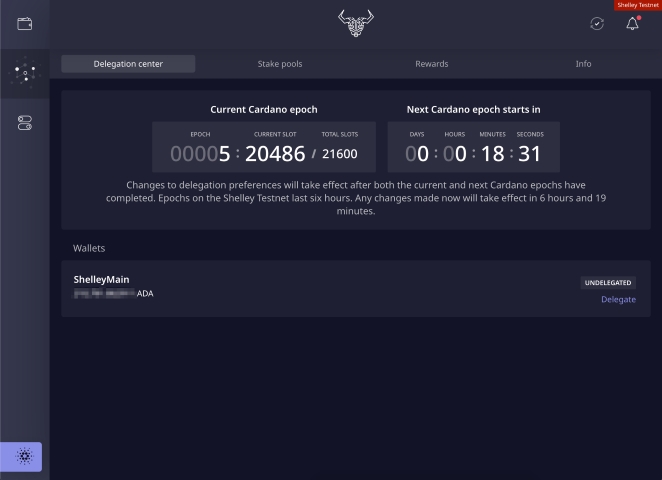Select the staking delegation sidebar icon

pos(24,73)
